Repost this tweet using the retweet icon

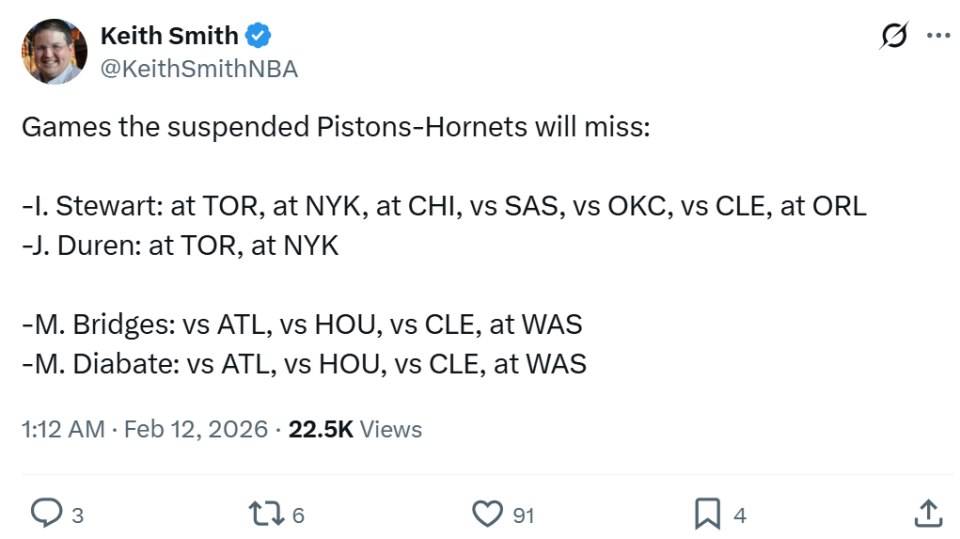click(x=266, y=514)
